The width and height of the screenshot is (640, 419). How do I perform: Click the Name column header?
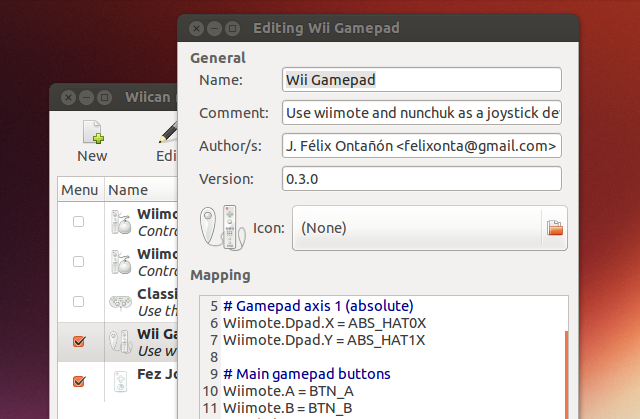coord(141,190)
